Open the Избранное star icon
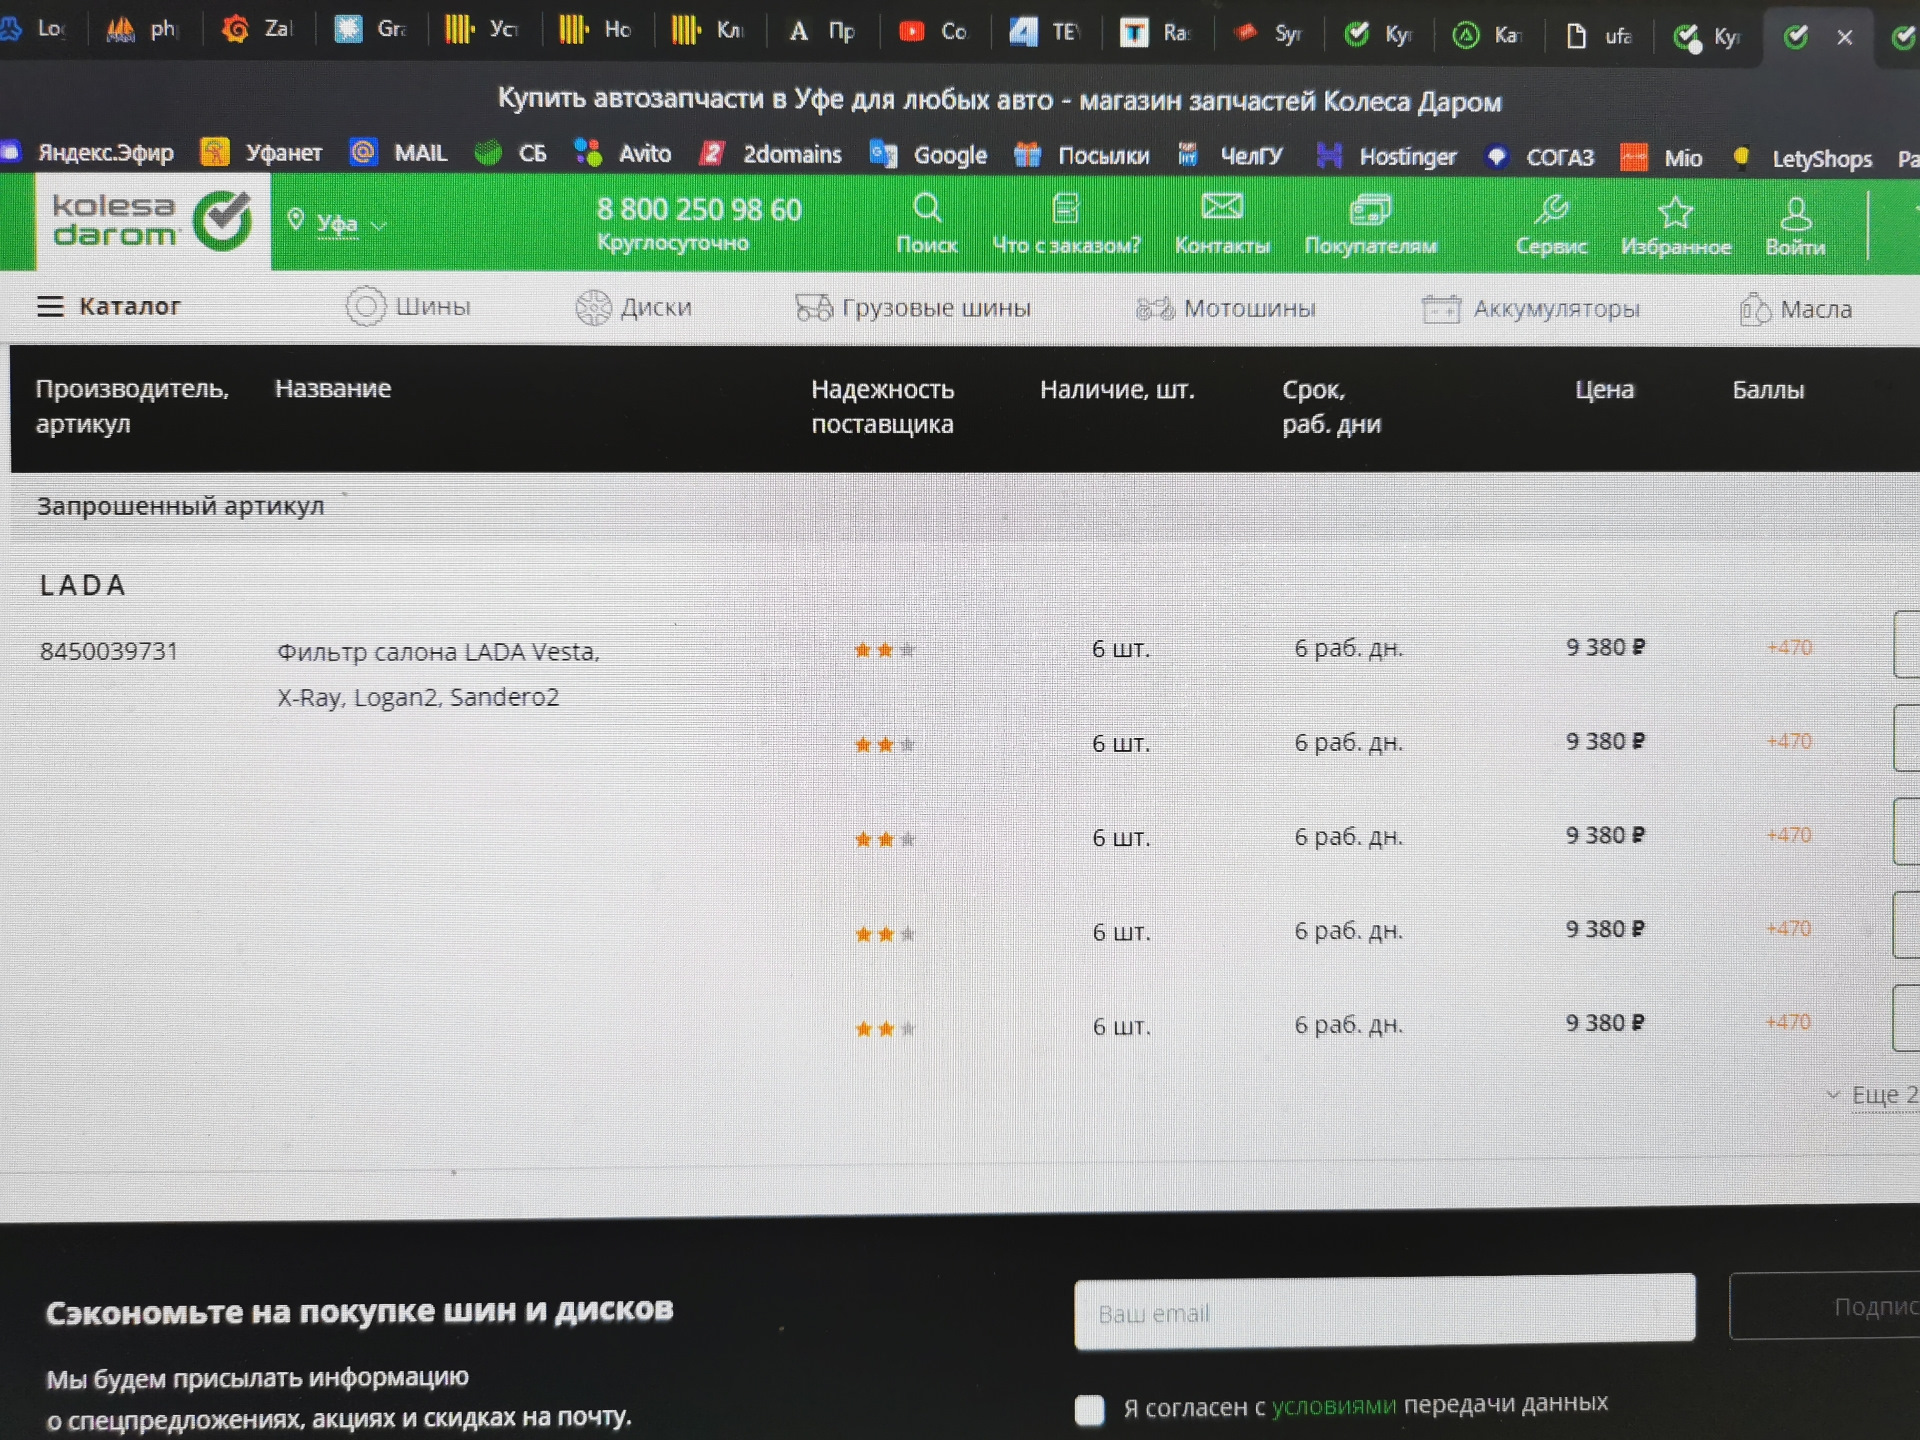Screen dimensions: 1920x1440 tap(1675, 212)
